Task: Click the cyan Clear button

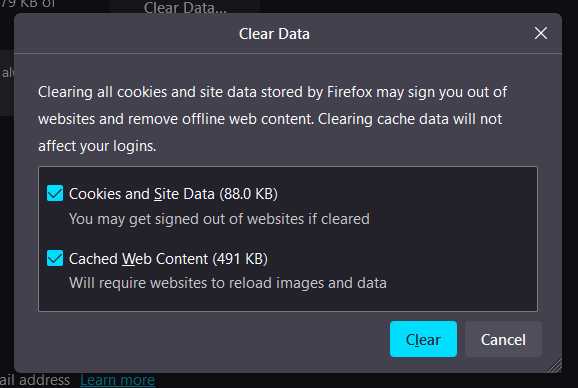Action: [x=423, y=339]
